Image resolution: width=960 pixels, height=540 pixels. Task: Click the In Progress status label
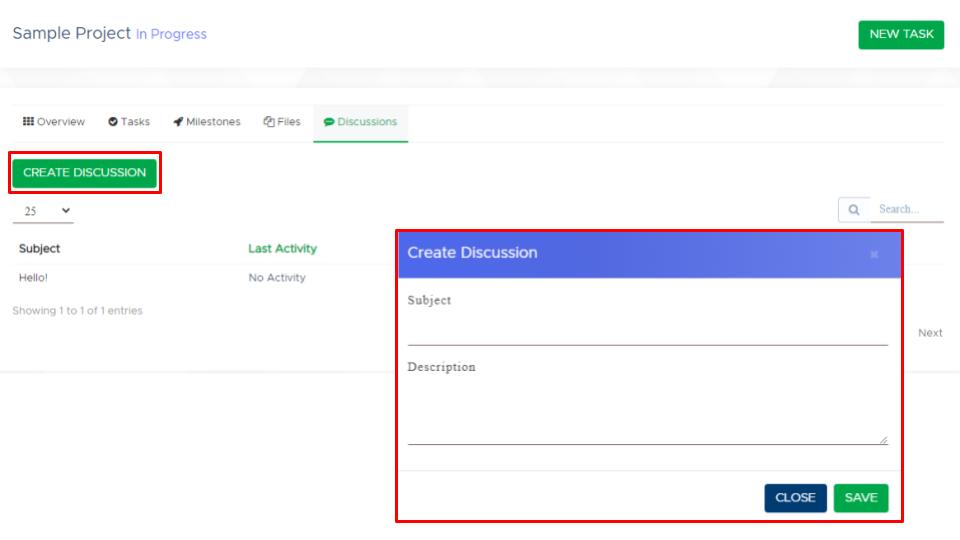click(171, 34)
